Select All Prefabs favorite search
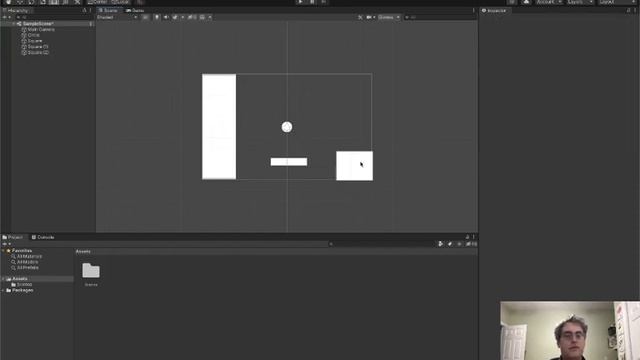This screenshot has height=360, width=640. tap(25, 268)
